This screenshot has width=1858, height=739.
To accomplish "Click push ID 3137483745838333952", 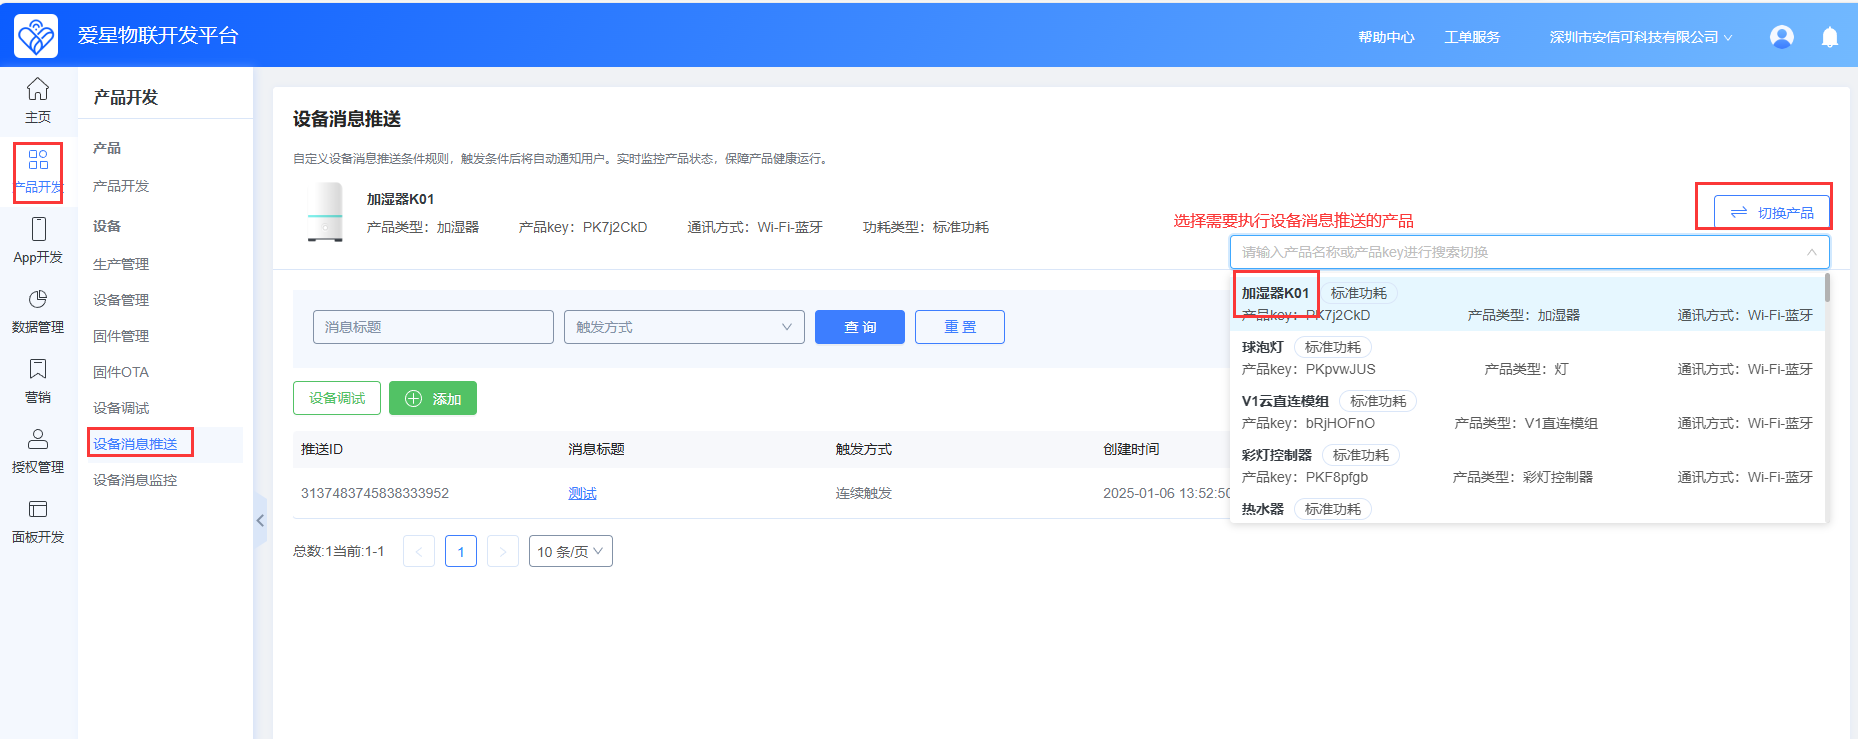I will tap(375, 493).
